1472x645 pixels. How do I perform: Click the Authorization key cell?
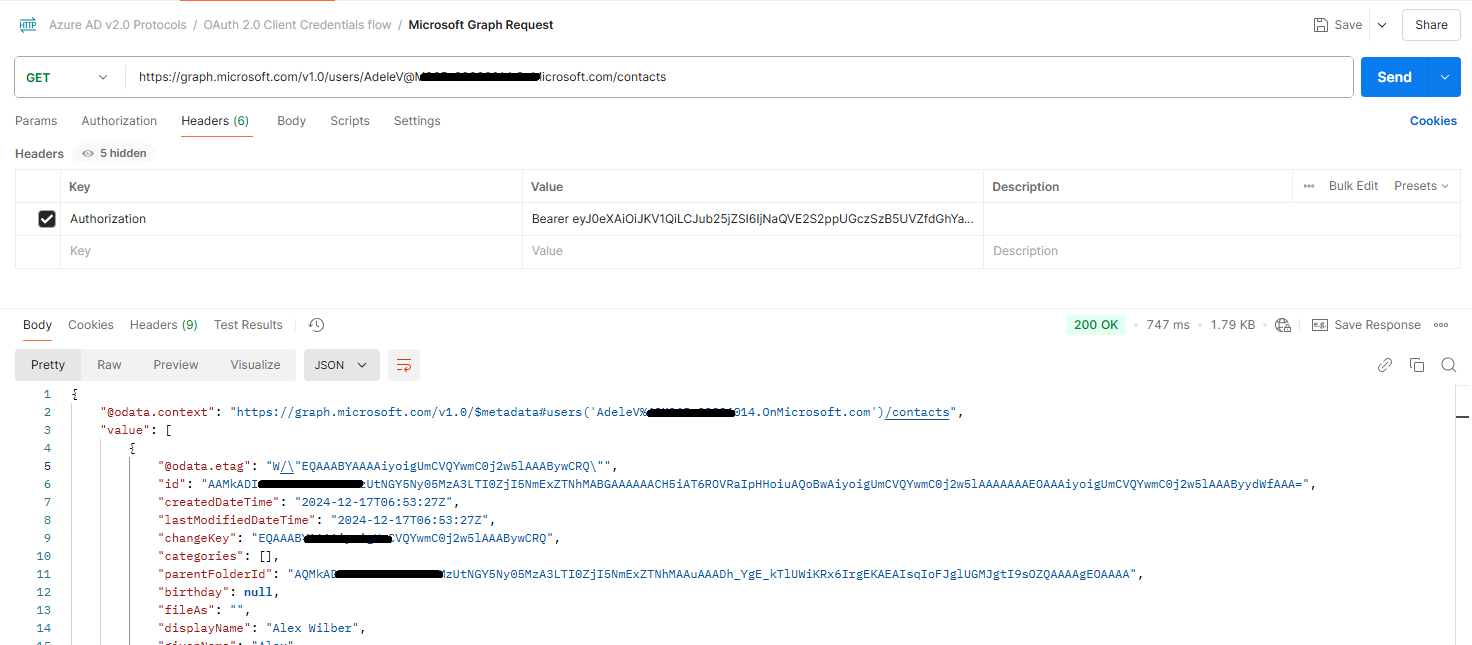point(291,219)
